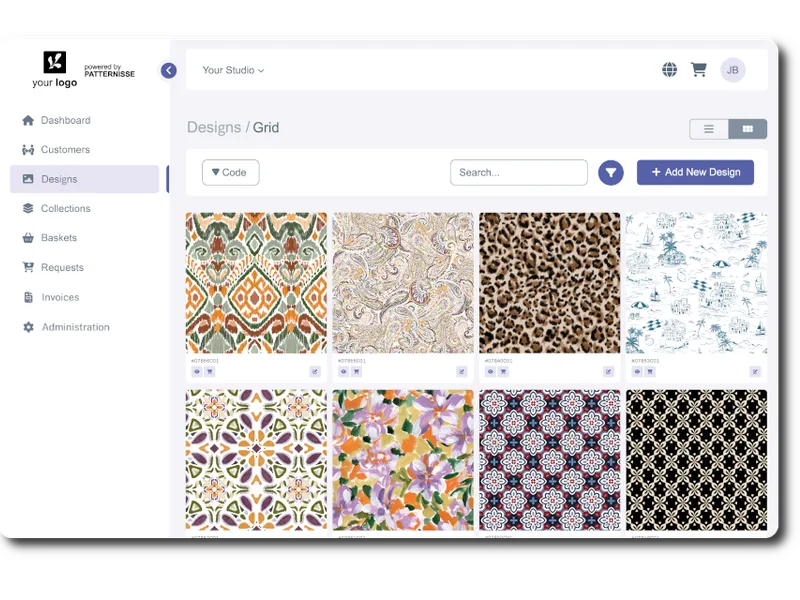View the paisley design via eye icon
800x600 pixels.
(343, 371)
